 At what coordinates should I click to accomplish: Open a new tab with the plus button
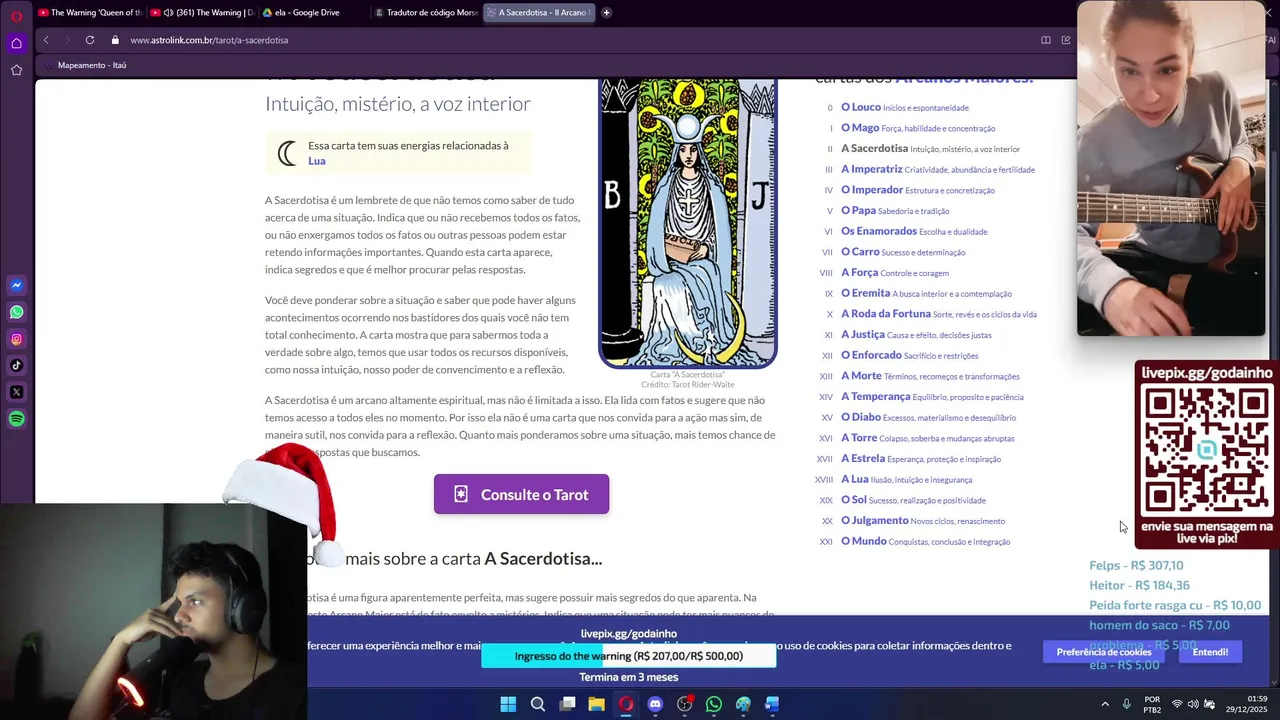[606, 13]
